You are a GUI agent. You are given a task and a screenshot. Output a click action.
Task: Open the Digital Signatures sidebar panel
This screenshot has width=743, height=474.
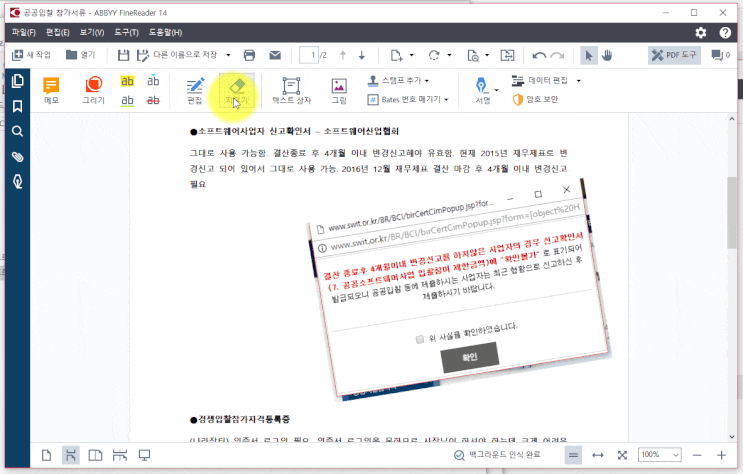18,182
